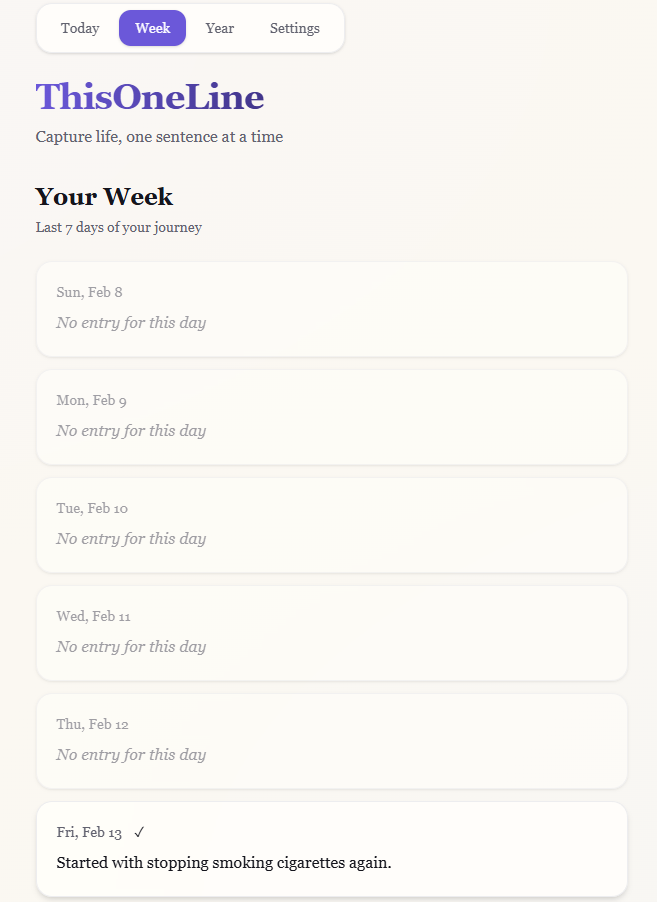Open the Tue, Feb 10 entry card

331,524
